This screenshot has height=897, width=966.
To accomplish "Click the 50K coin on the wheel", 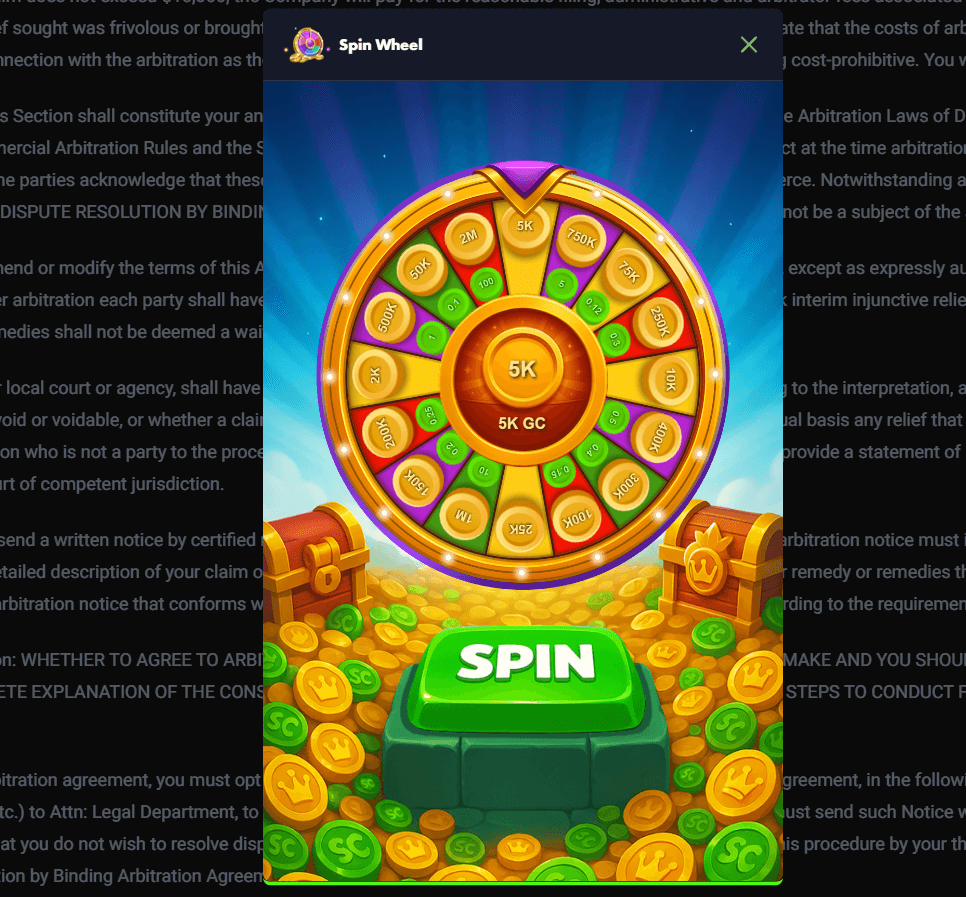I will pyautogui.click(x=421, y=269).
